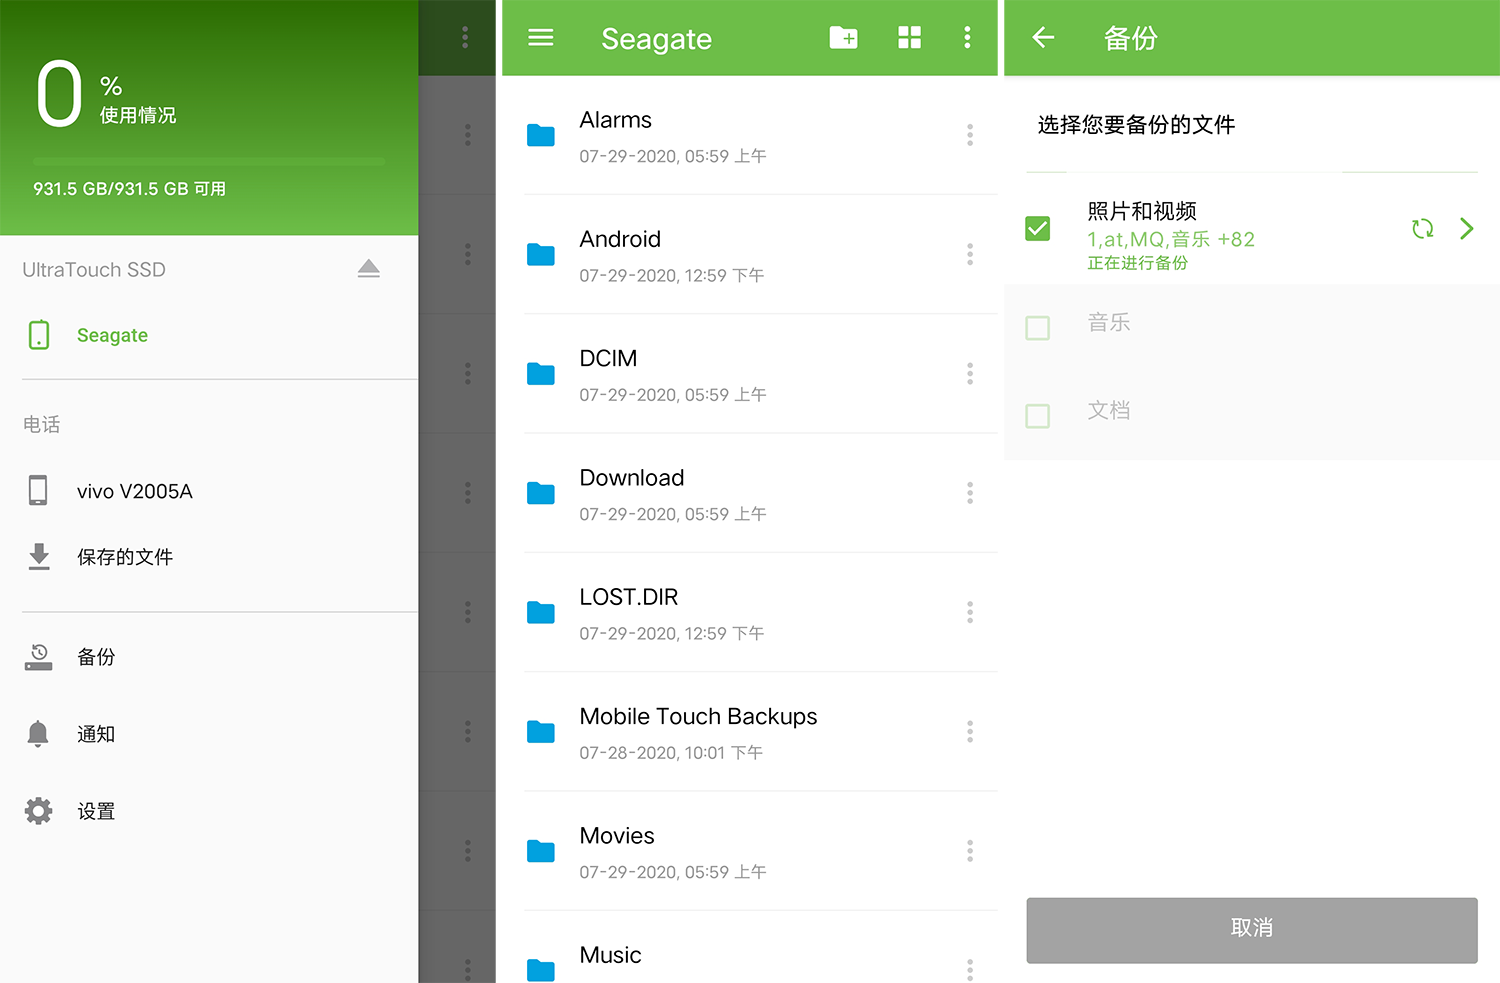Open the hamburger menu in Seagate header
1500x983 pixels.
pyautogui.click(x=541, y=37)
